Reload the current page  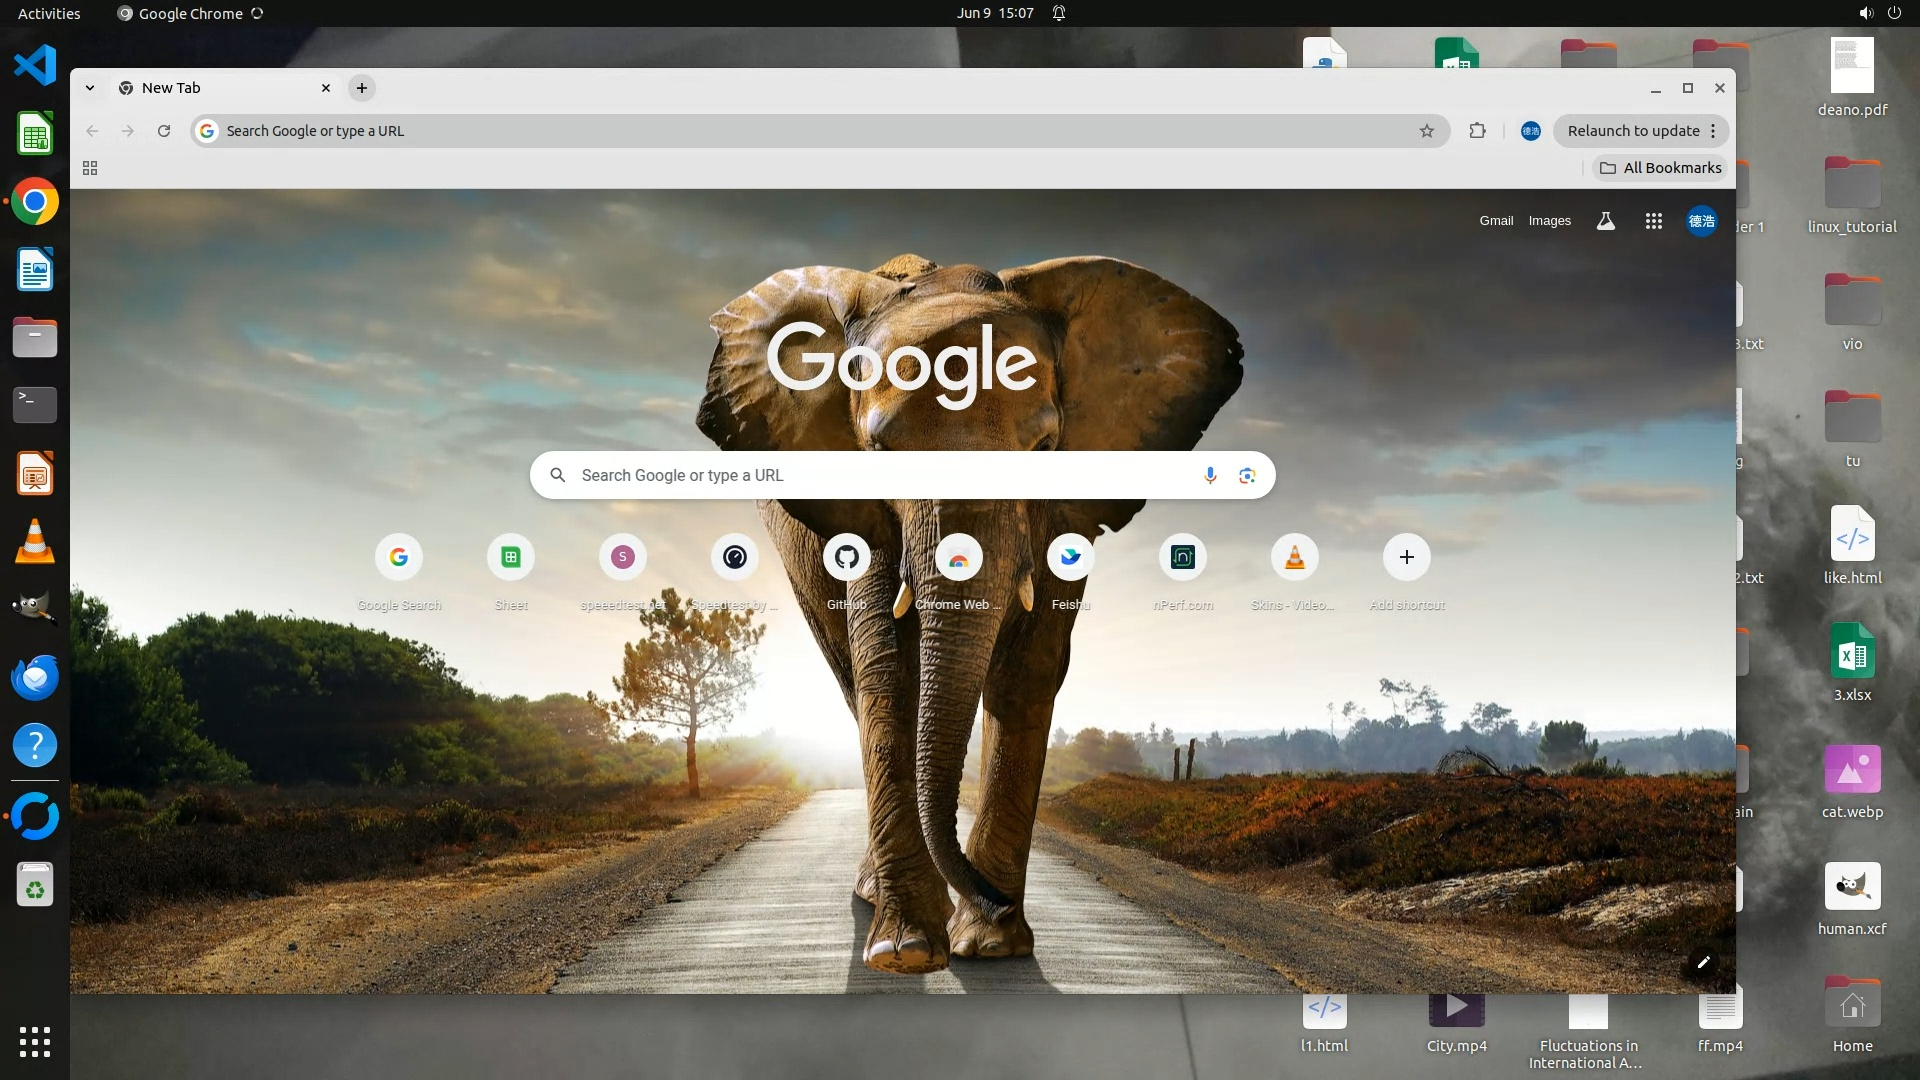point(164,131)
